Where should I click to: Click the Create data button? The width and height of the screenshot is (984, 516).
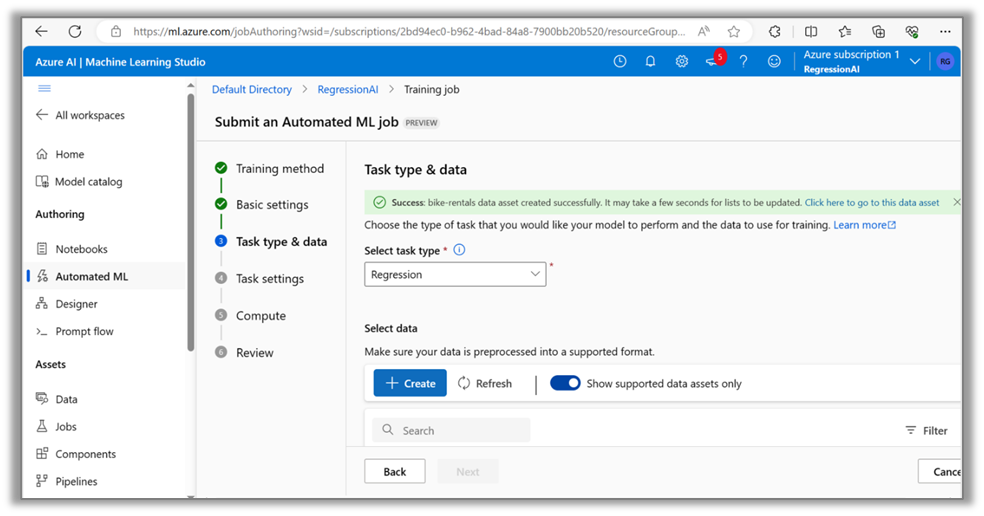coord(410,383)
